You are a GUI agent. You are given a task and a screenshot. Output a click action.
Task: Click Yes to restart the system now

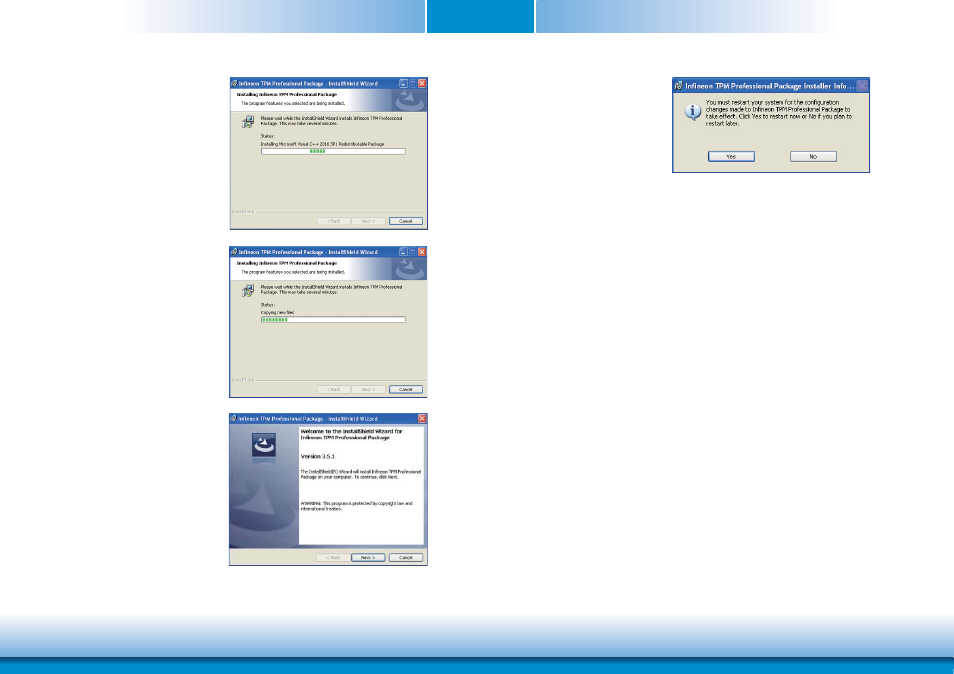click(731, 156)
